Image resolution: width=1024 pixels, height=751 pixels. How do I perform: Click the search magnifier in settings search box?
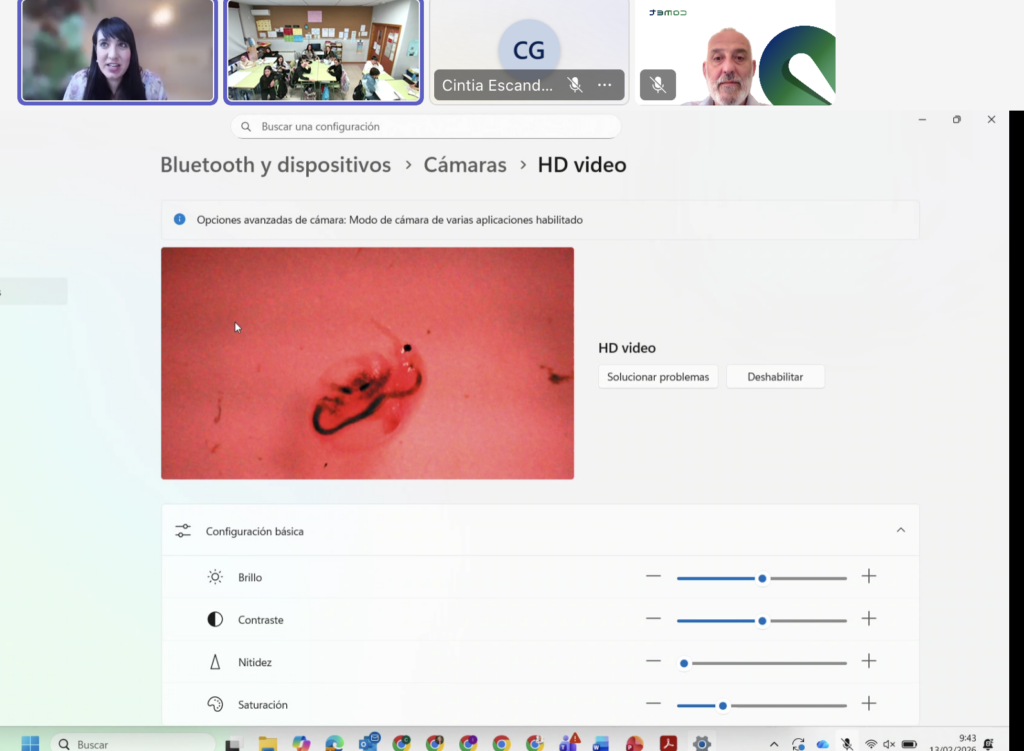coord(246,127)
